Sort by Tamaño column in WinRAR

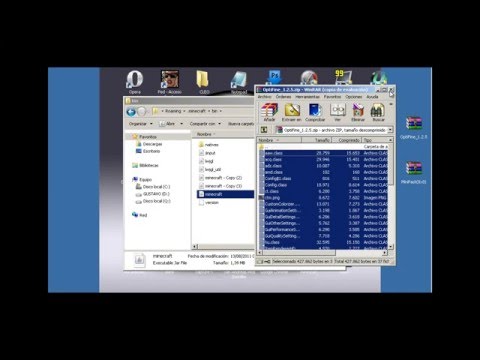316,140
